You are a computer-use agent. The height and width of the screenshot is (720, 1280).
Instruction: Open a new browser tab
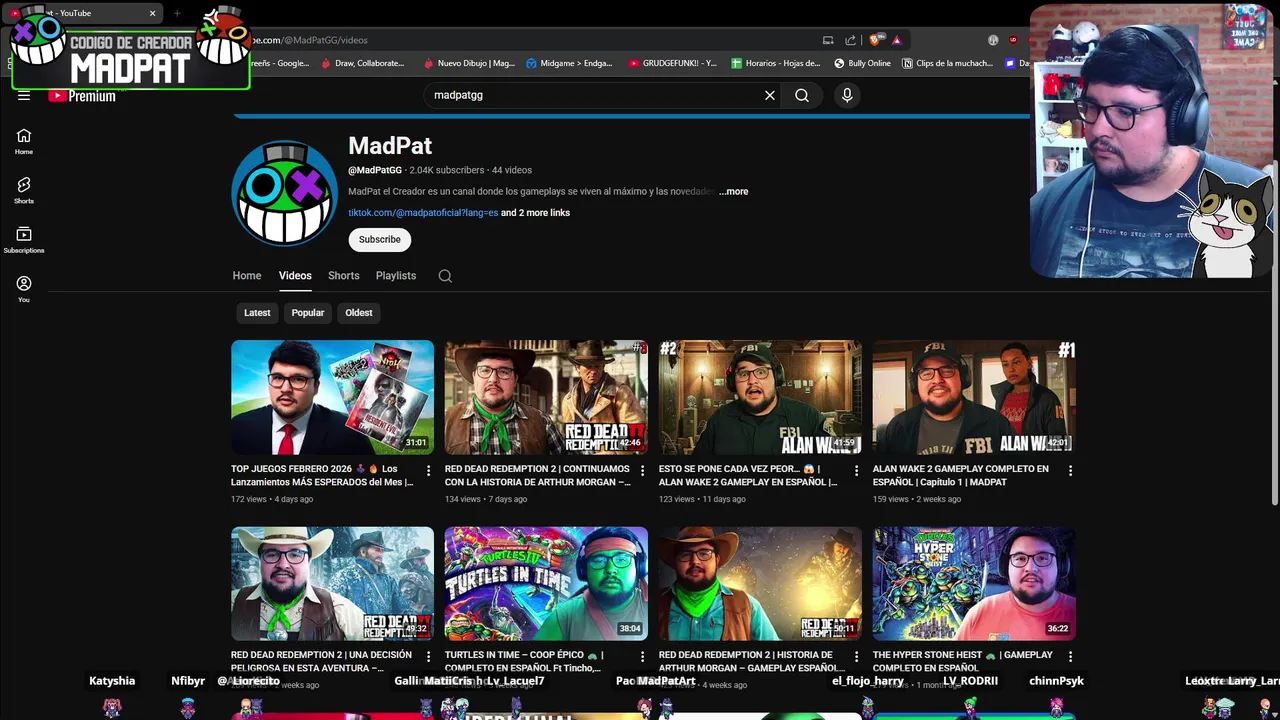pos(177,13)
